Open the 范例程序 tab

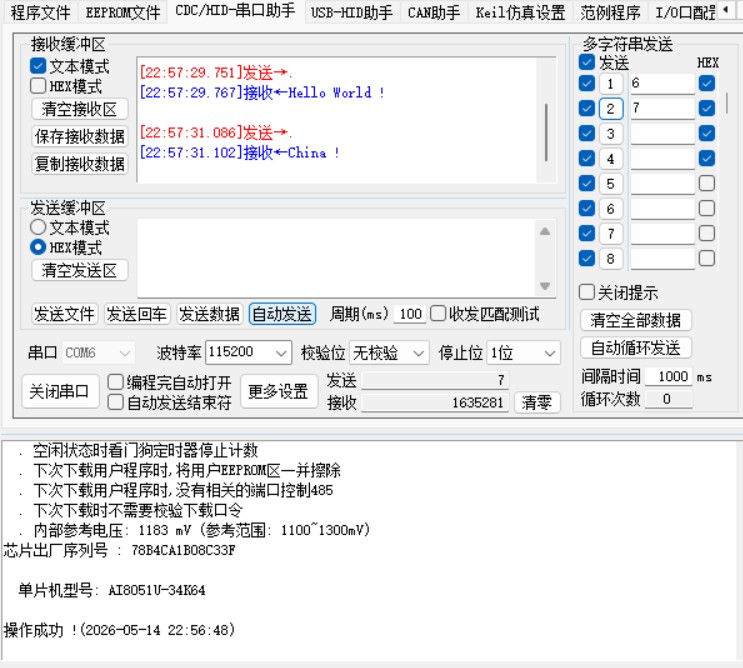click(x=610, y=12)
